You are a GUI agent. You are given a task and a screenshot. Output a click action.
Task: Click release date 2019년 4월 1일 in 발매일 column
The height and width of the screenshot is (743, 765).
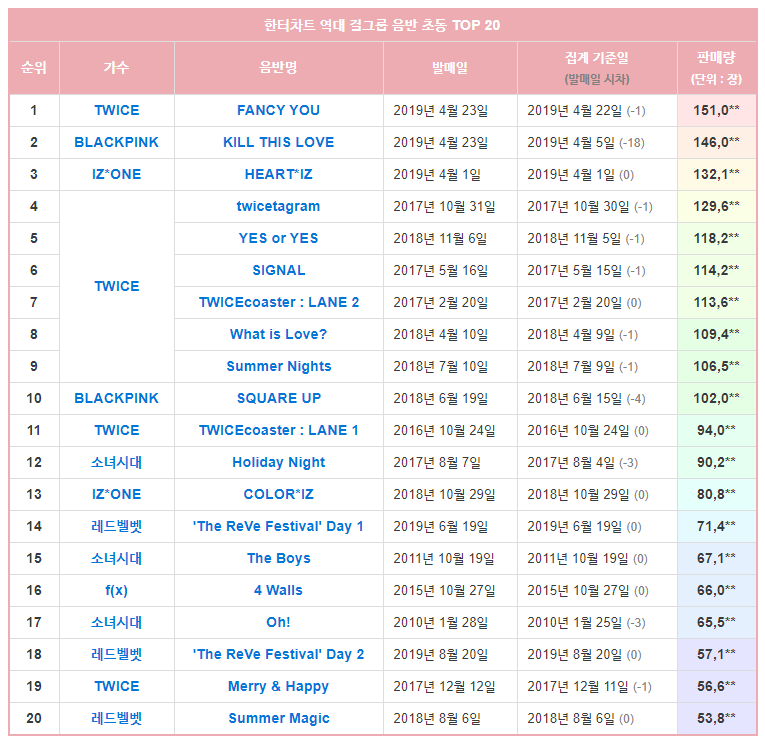pyautogui.click(x=437, y=174)
